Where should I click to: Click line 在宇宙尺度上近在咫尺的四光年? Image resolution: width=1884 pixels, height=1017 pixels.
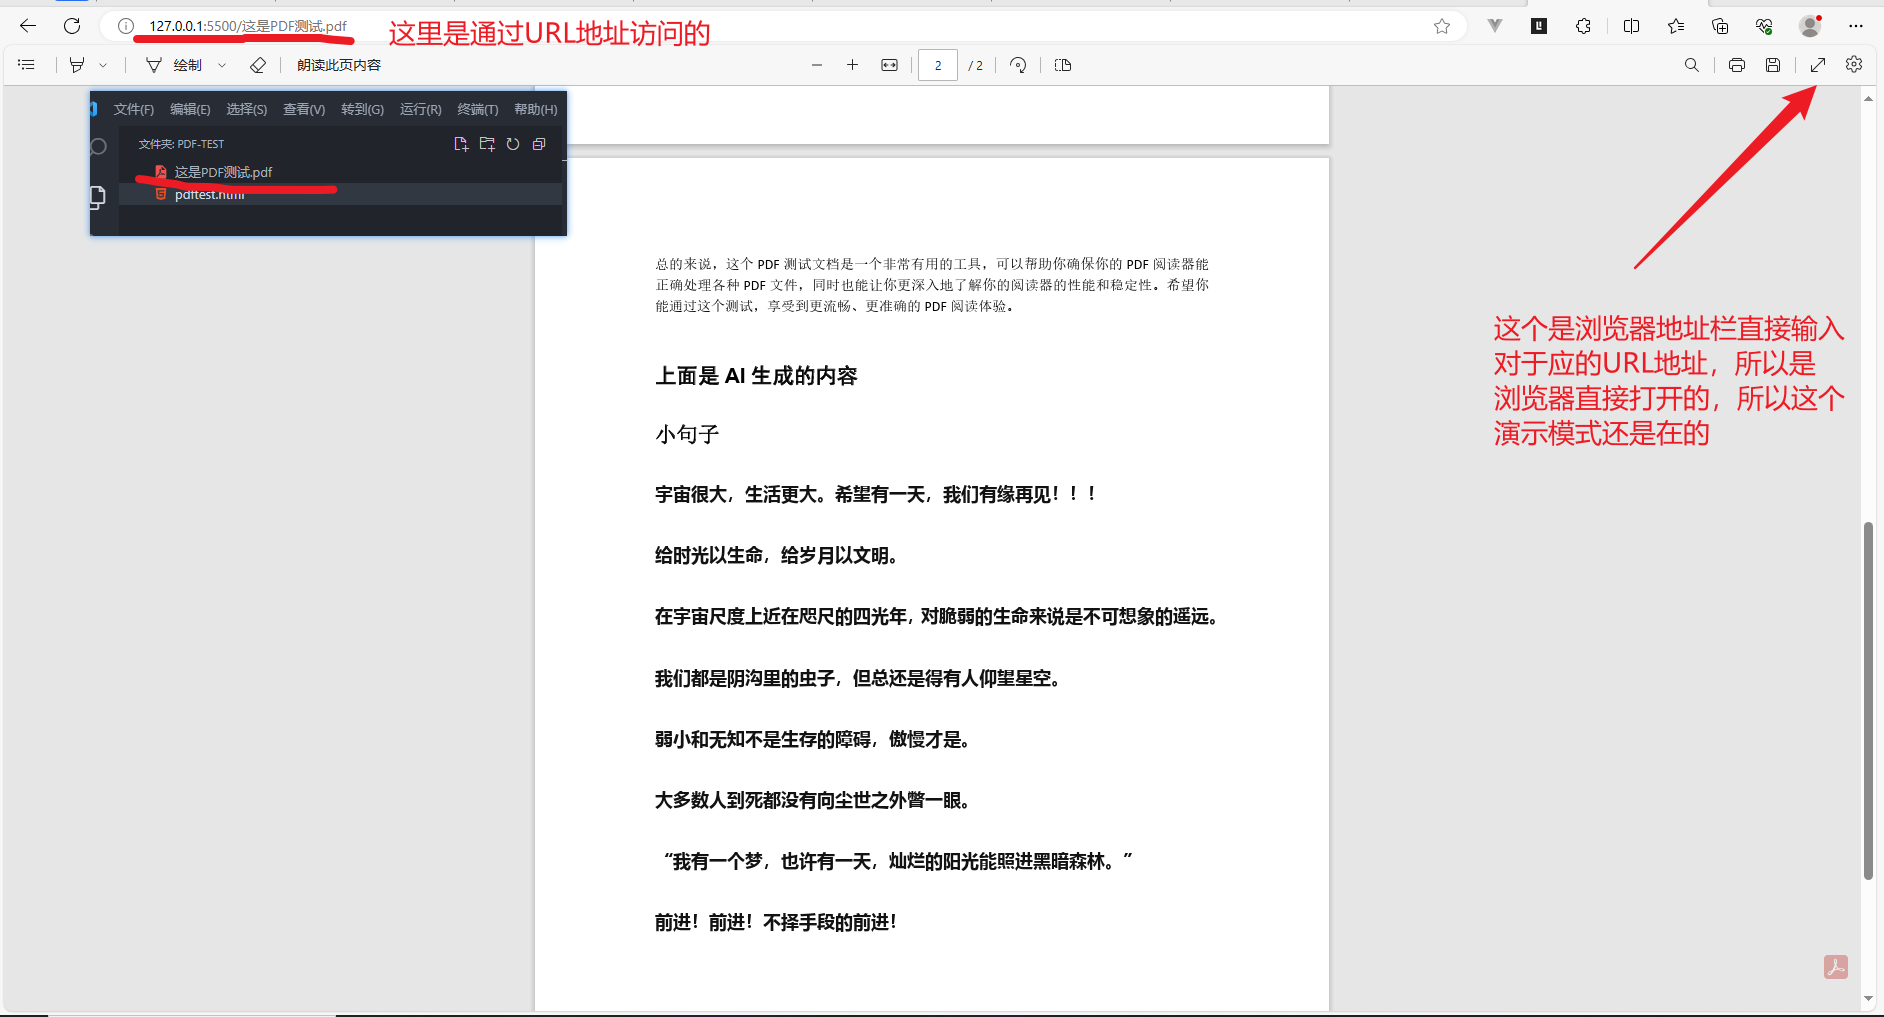pyautogui.click(x=937, y=617)
